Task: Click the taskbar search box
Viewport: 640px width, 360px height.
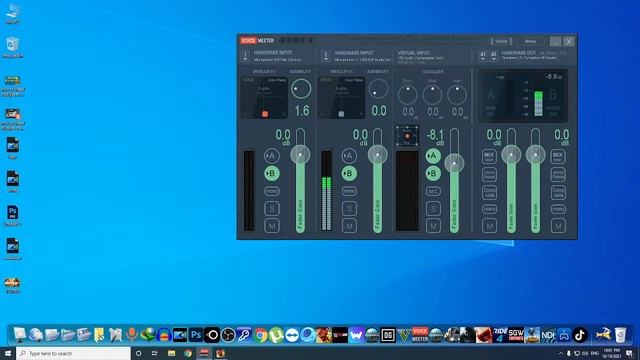Action: click(73, 353)
